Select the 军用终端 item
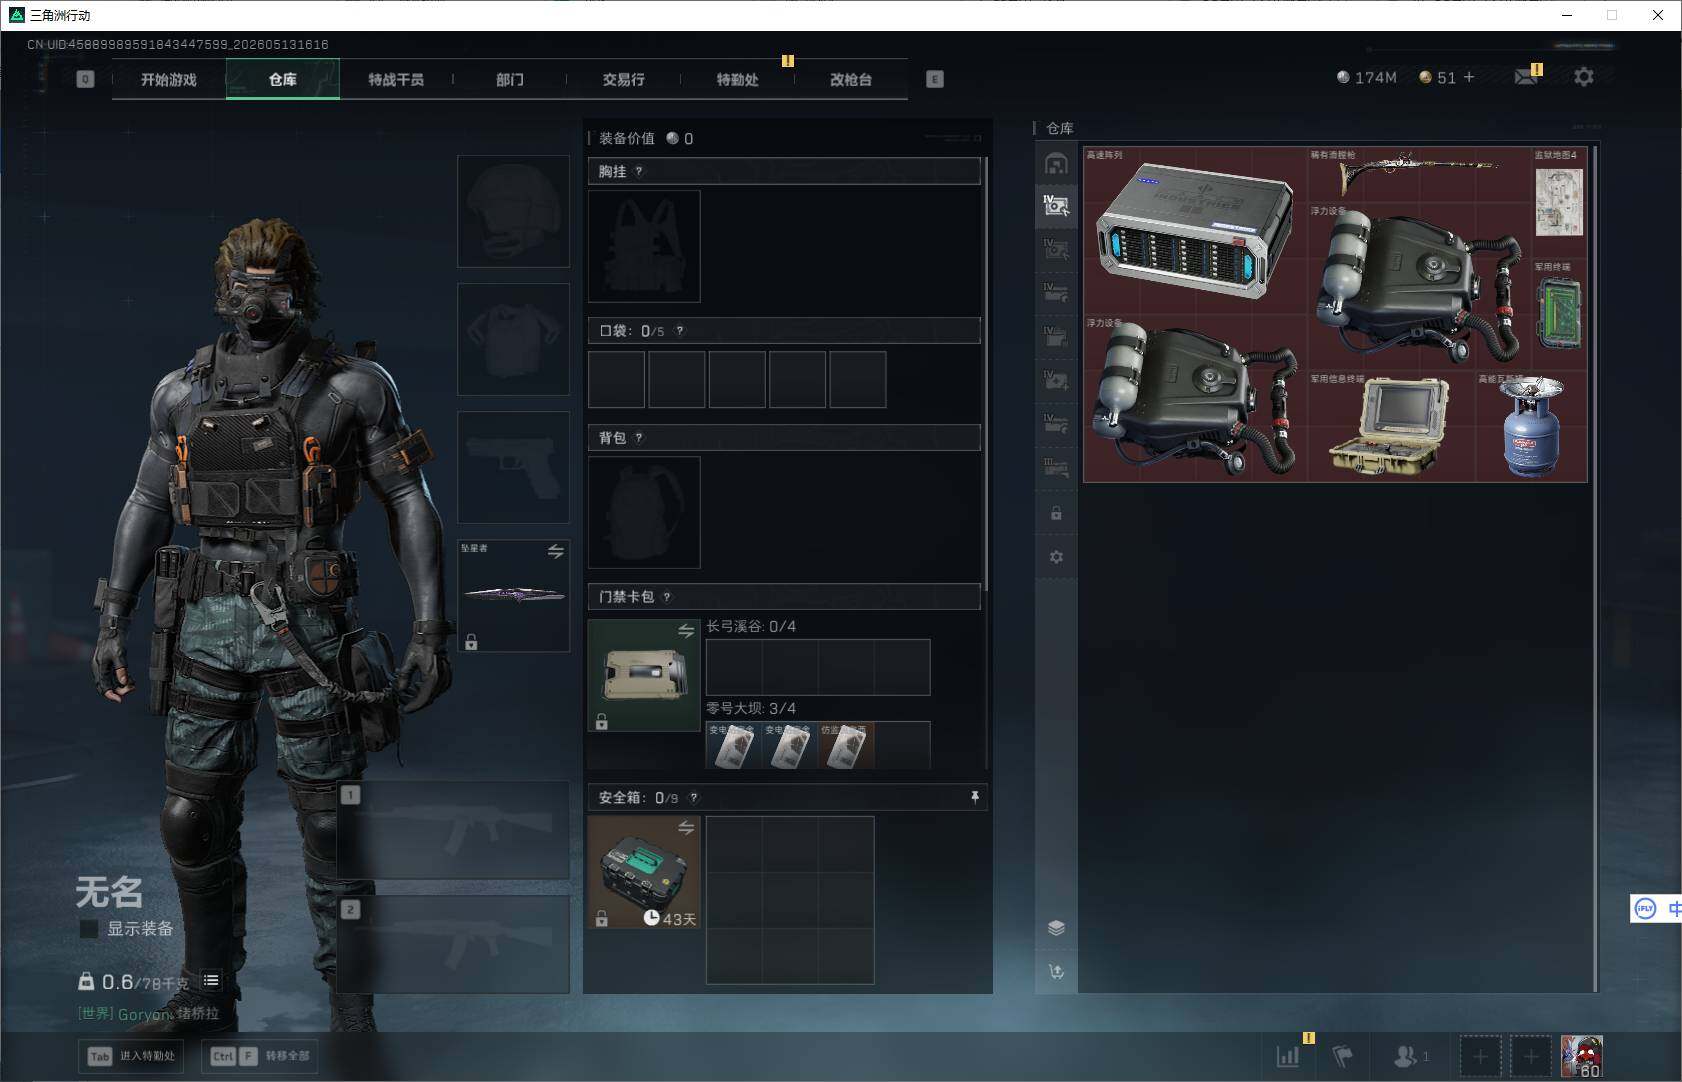Screen dimensions: 1682x1082 pos(1559,314)
